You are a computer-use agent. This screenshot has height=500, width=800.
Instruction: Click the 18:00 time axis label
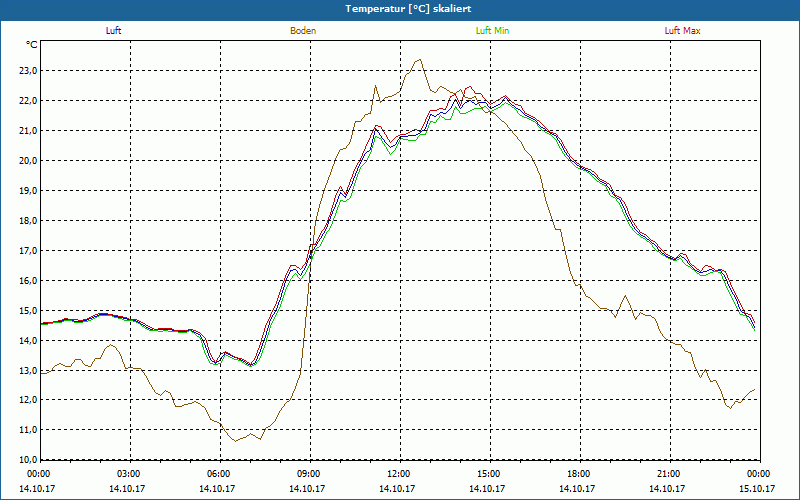(580, 474)
